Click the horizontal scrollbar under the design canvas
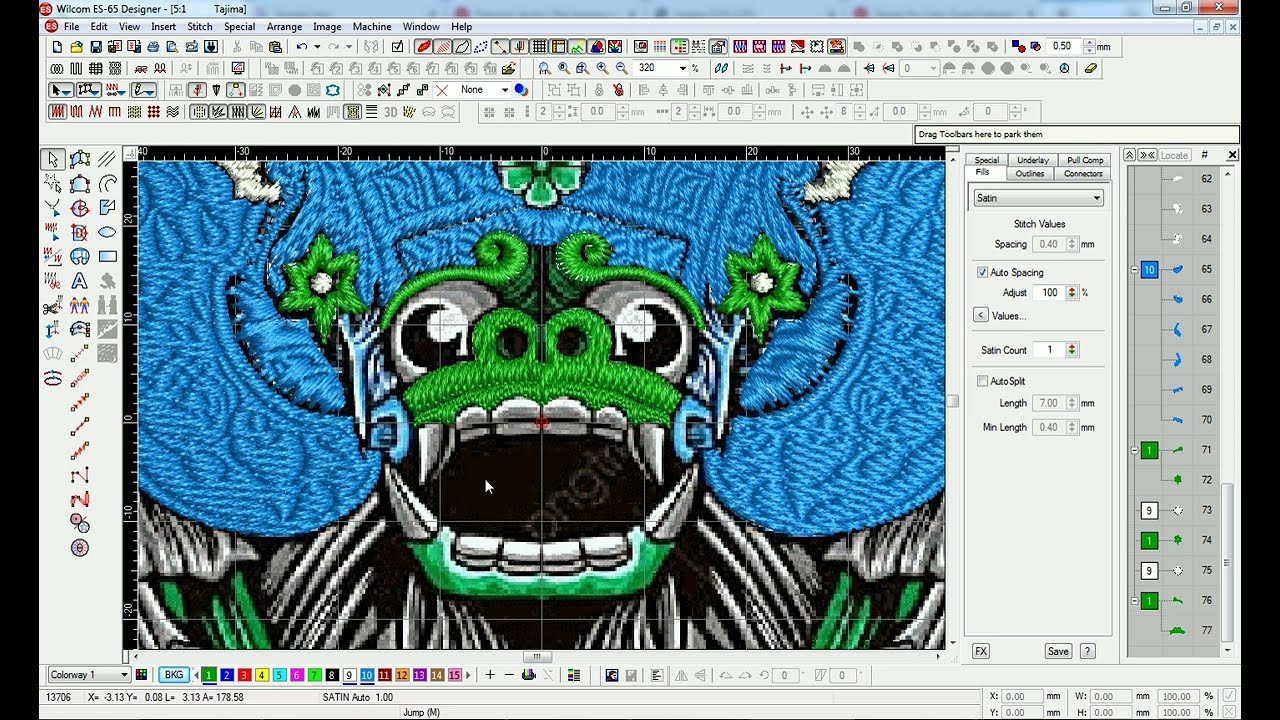 537,657
